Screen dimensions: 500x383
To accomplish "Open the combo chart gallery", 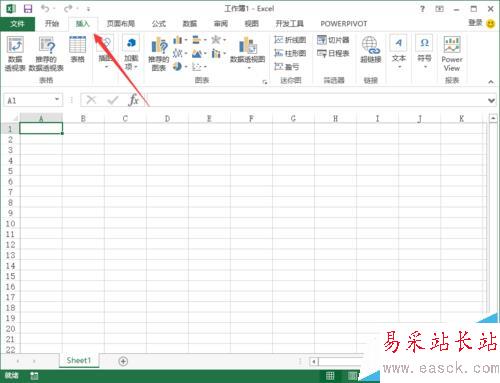I will pos(218,53).
